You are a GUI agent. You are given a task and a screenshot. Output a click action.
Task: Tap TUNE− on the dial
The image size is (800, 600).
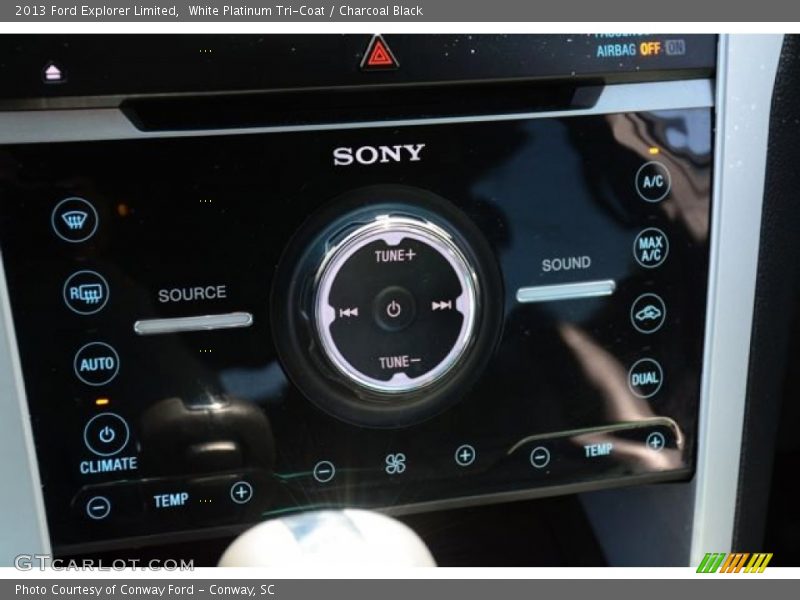tap(399, 362)
